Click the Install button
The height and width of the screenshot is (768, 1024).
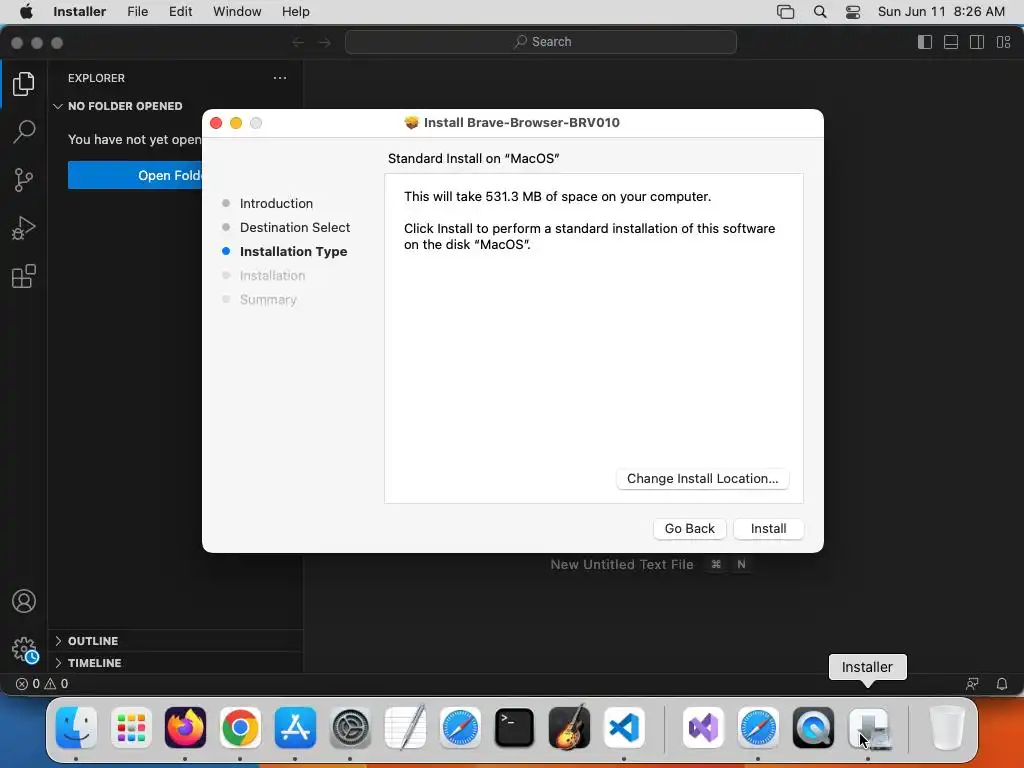coord(769,528)
